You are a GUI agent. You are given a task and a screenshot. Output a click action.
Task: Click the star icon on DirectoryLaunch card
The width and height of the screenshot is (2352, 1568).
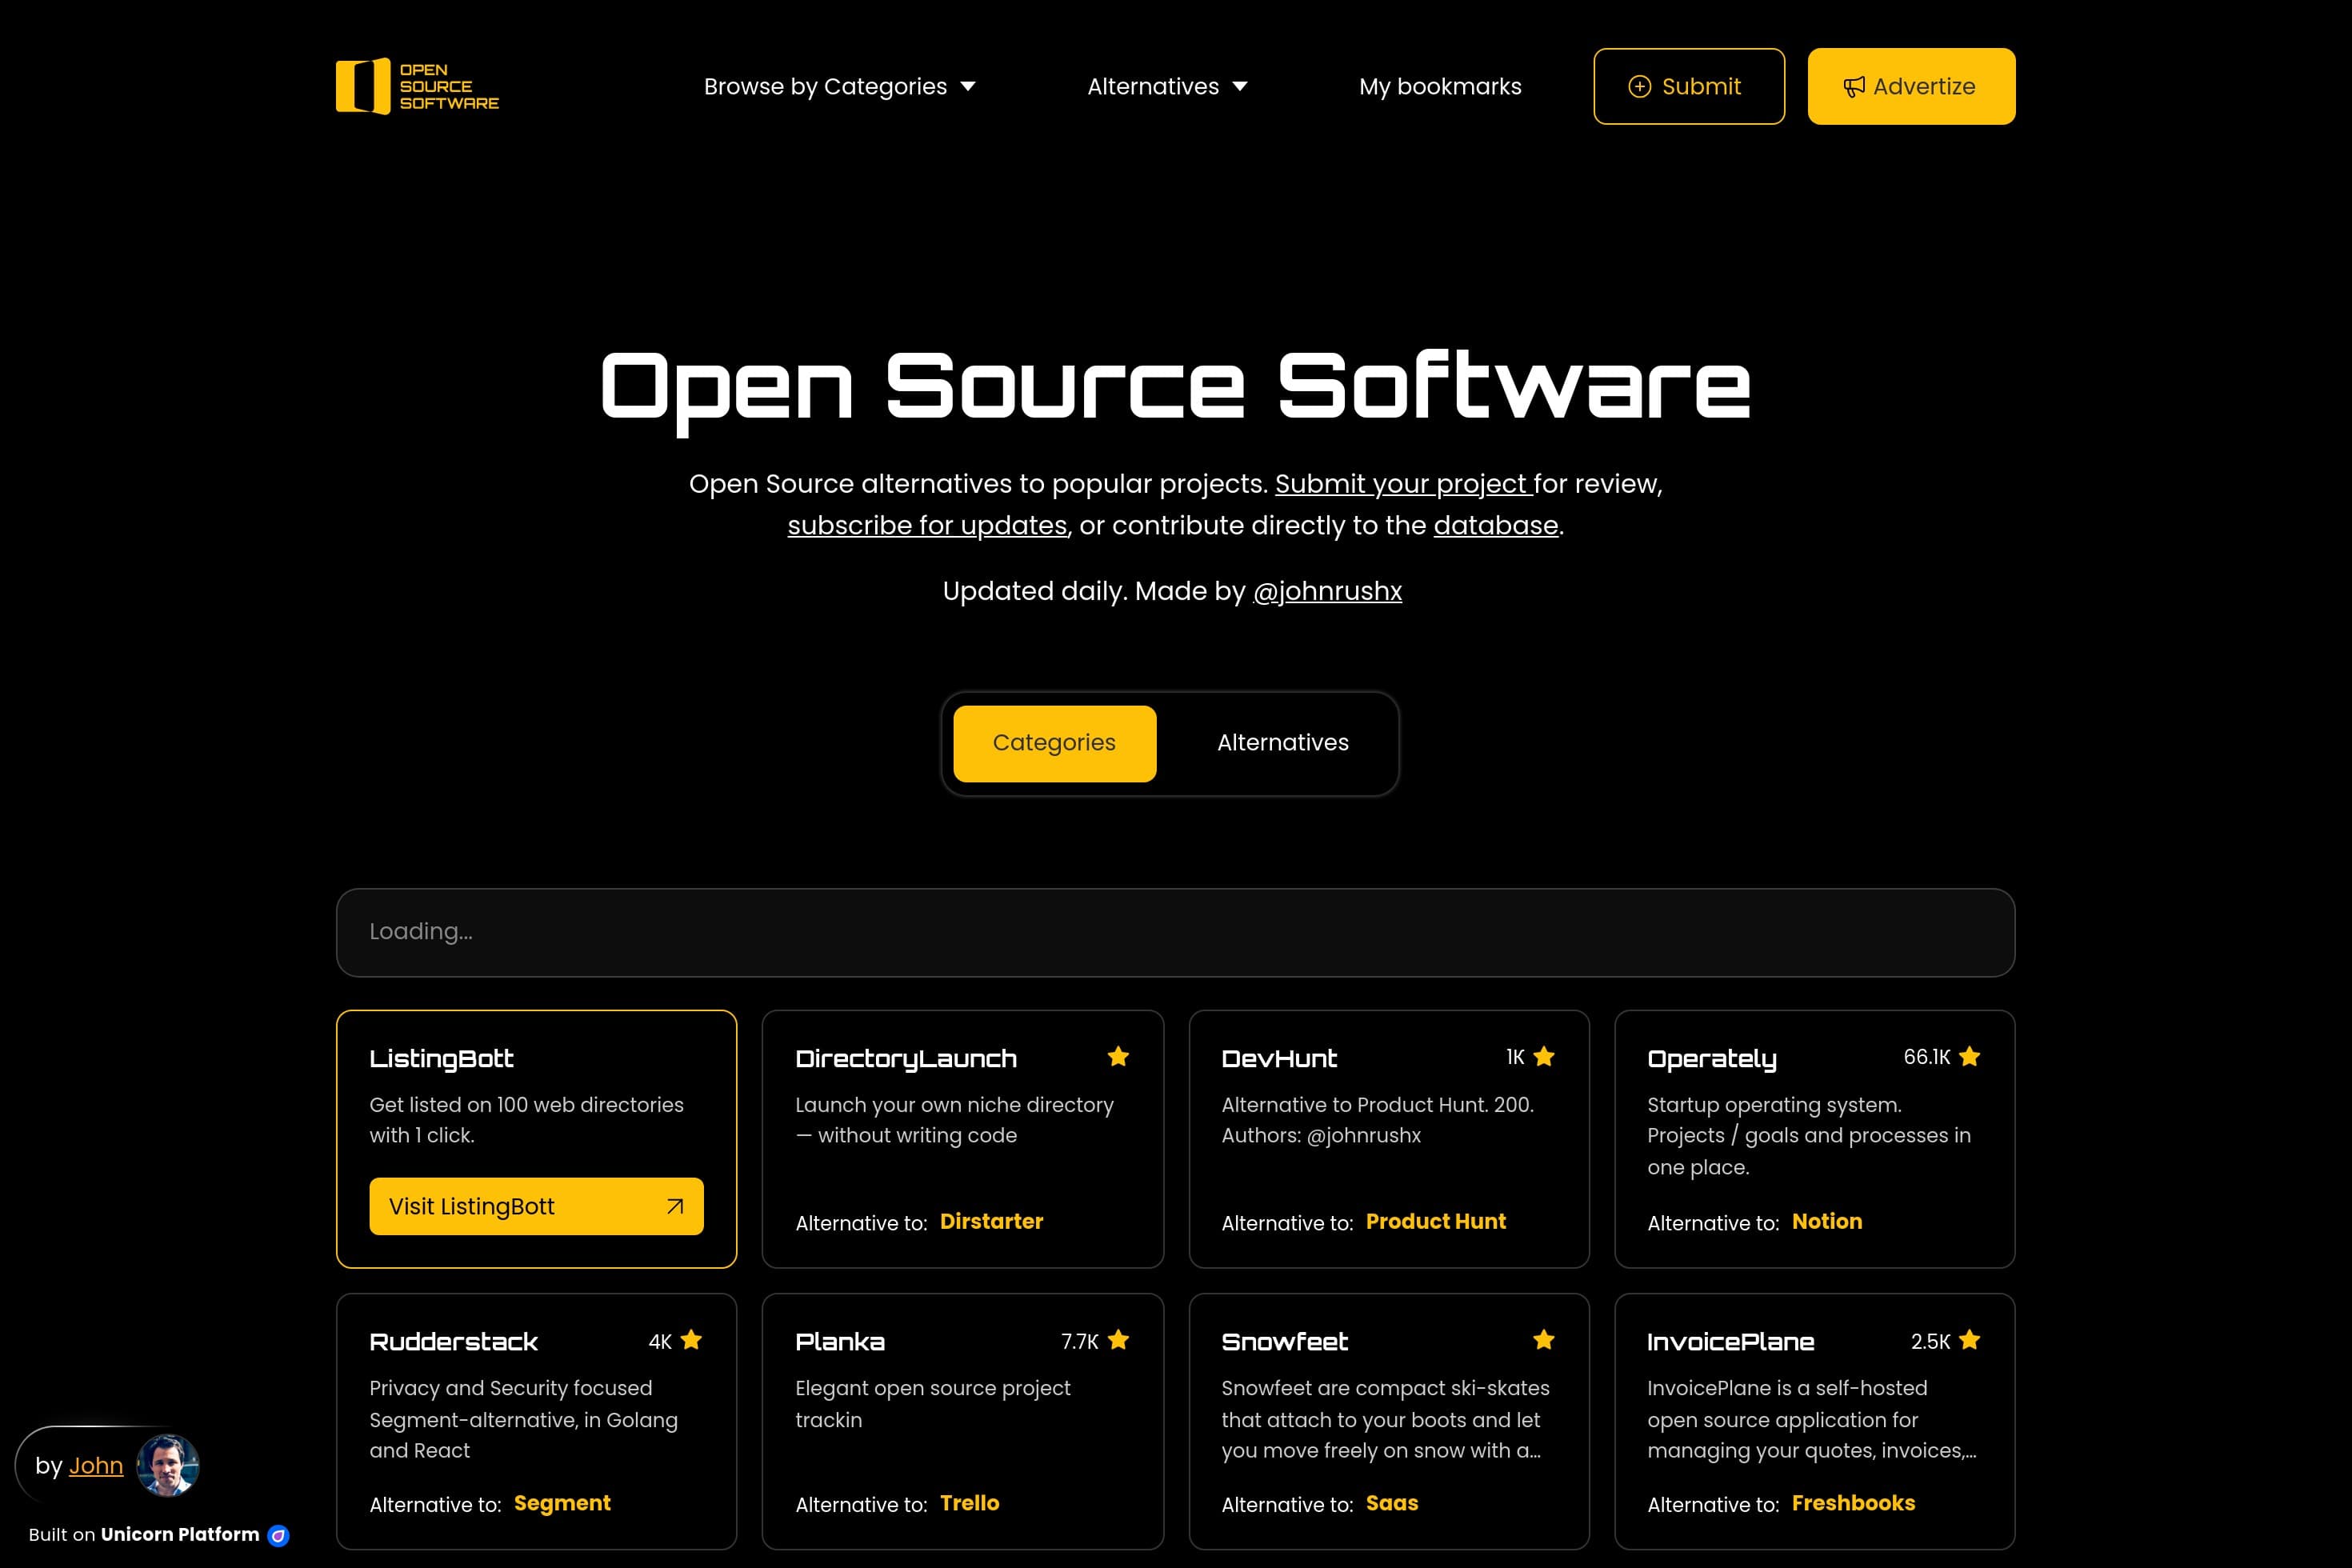click(x=1118, y=1056)
